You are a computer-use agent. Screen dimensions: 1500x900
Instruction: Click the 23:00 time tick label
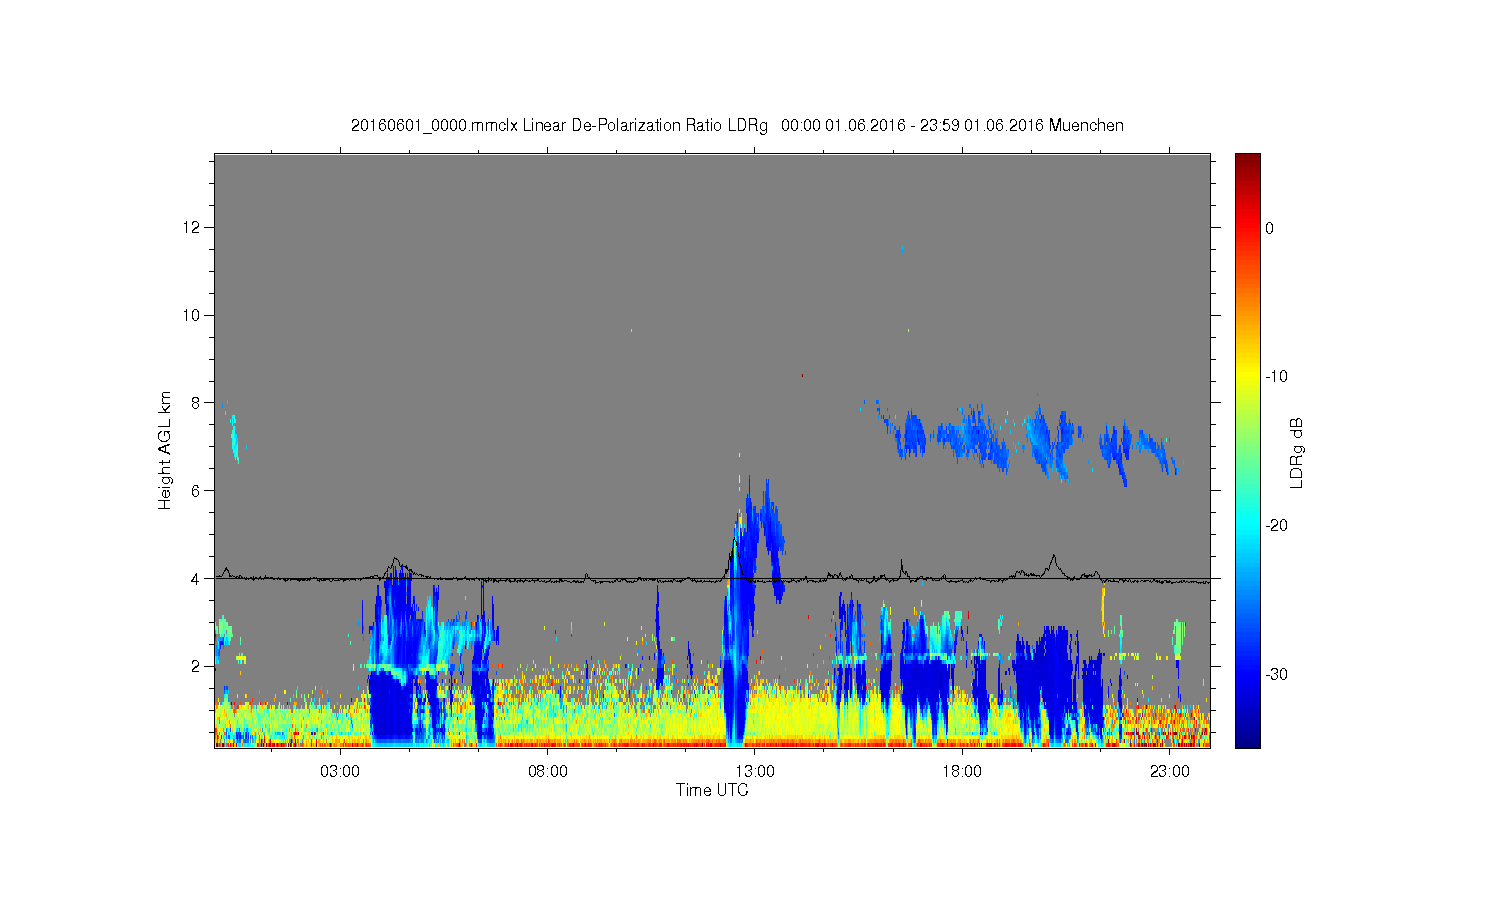1169,771
